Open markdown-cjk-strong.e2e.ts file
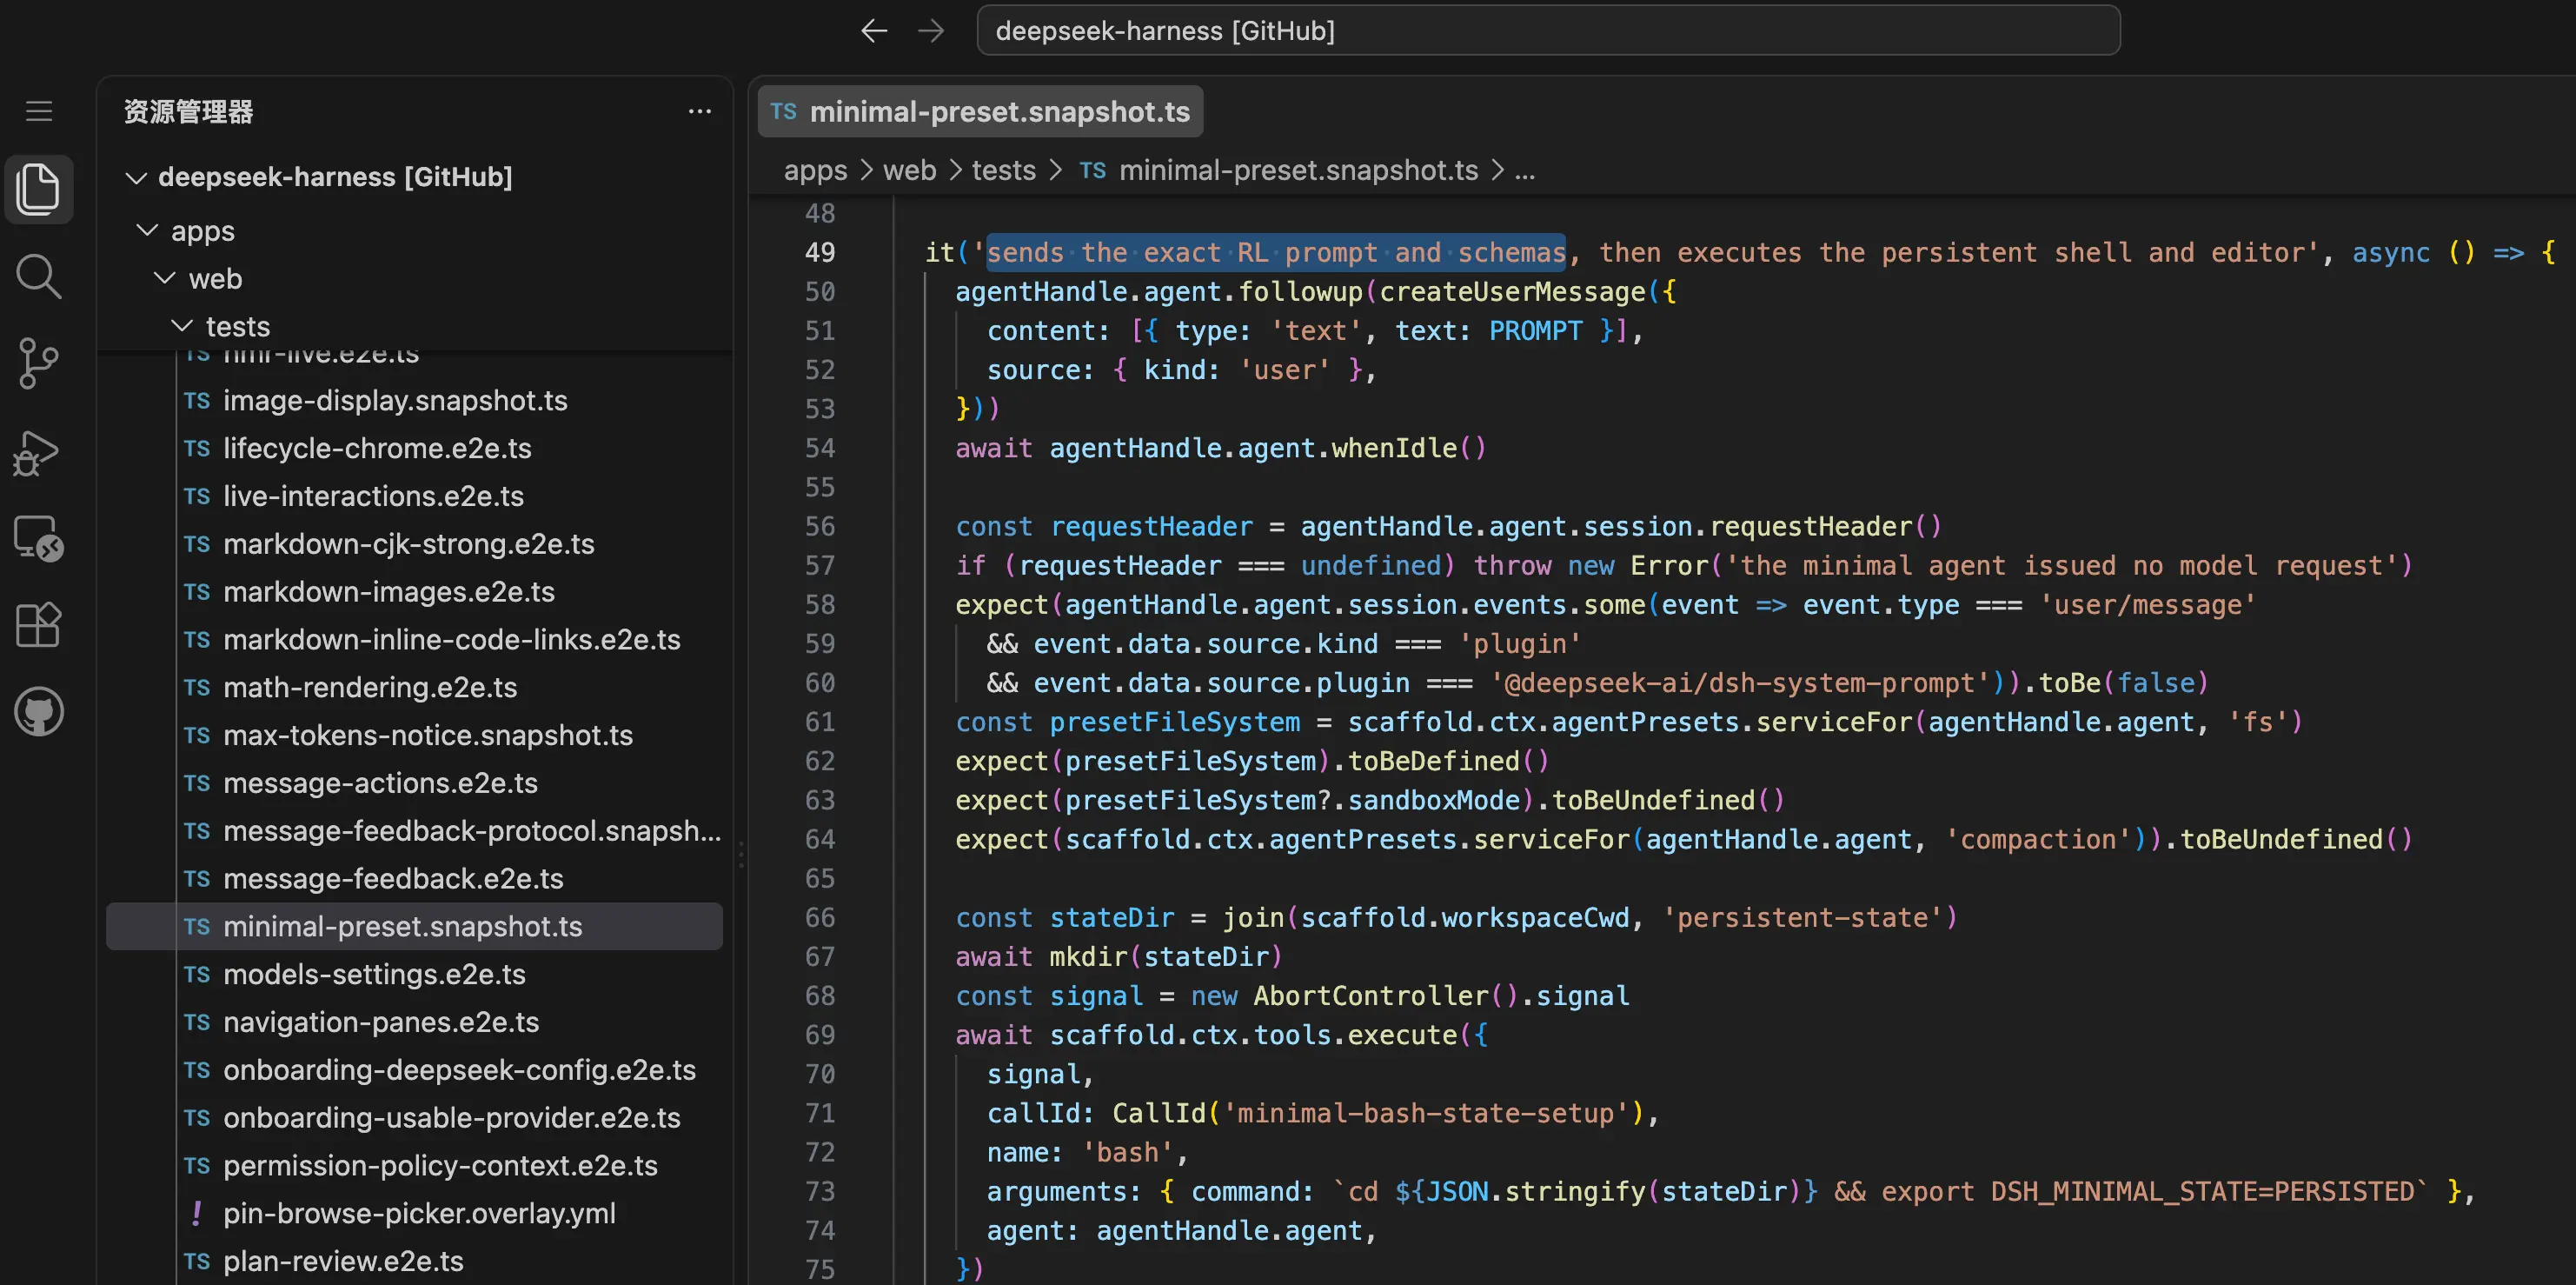 [414, 544]
